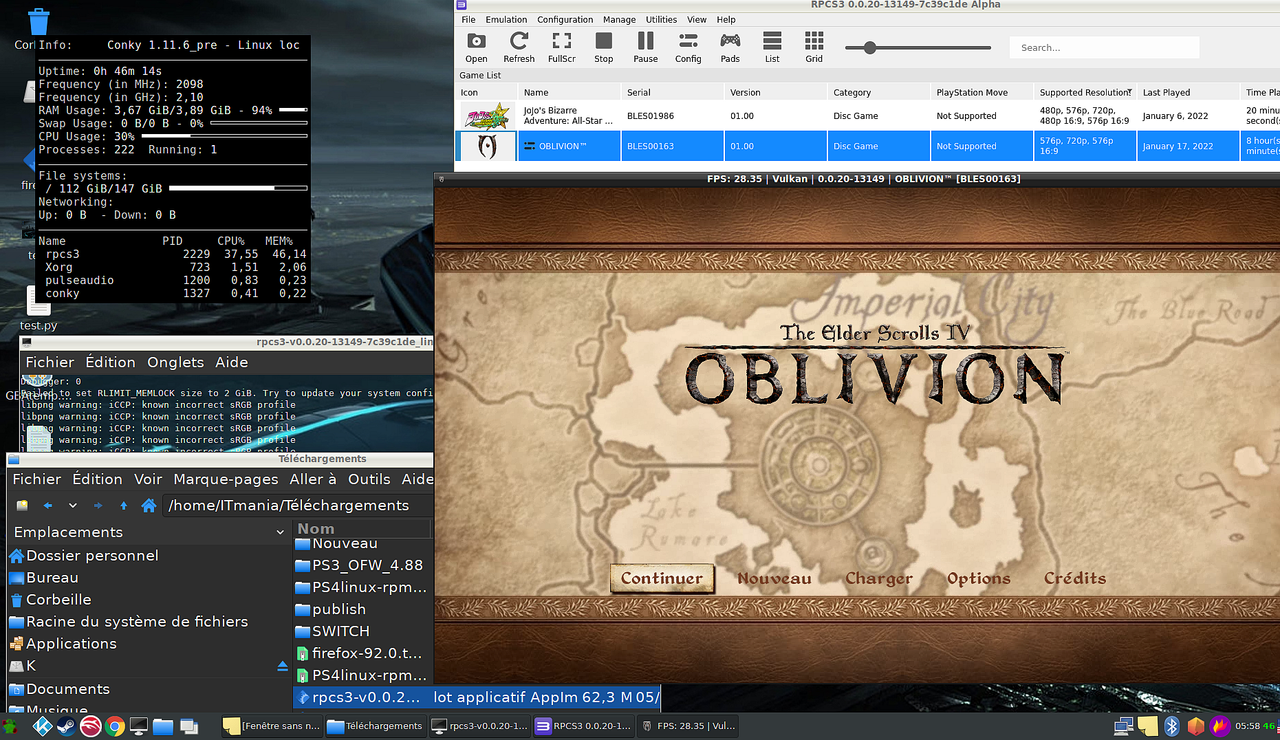This screenshot has width=1280, height=740.
Task: Eject the K volume in sidebar
Action: pyautogui.click(x=282, y=666)
